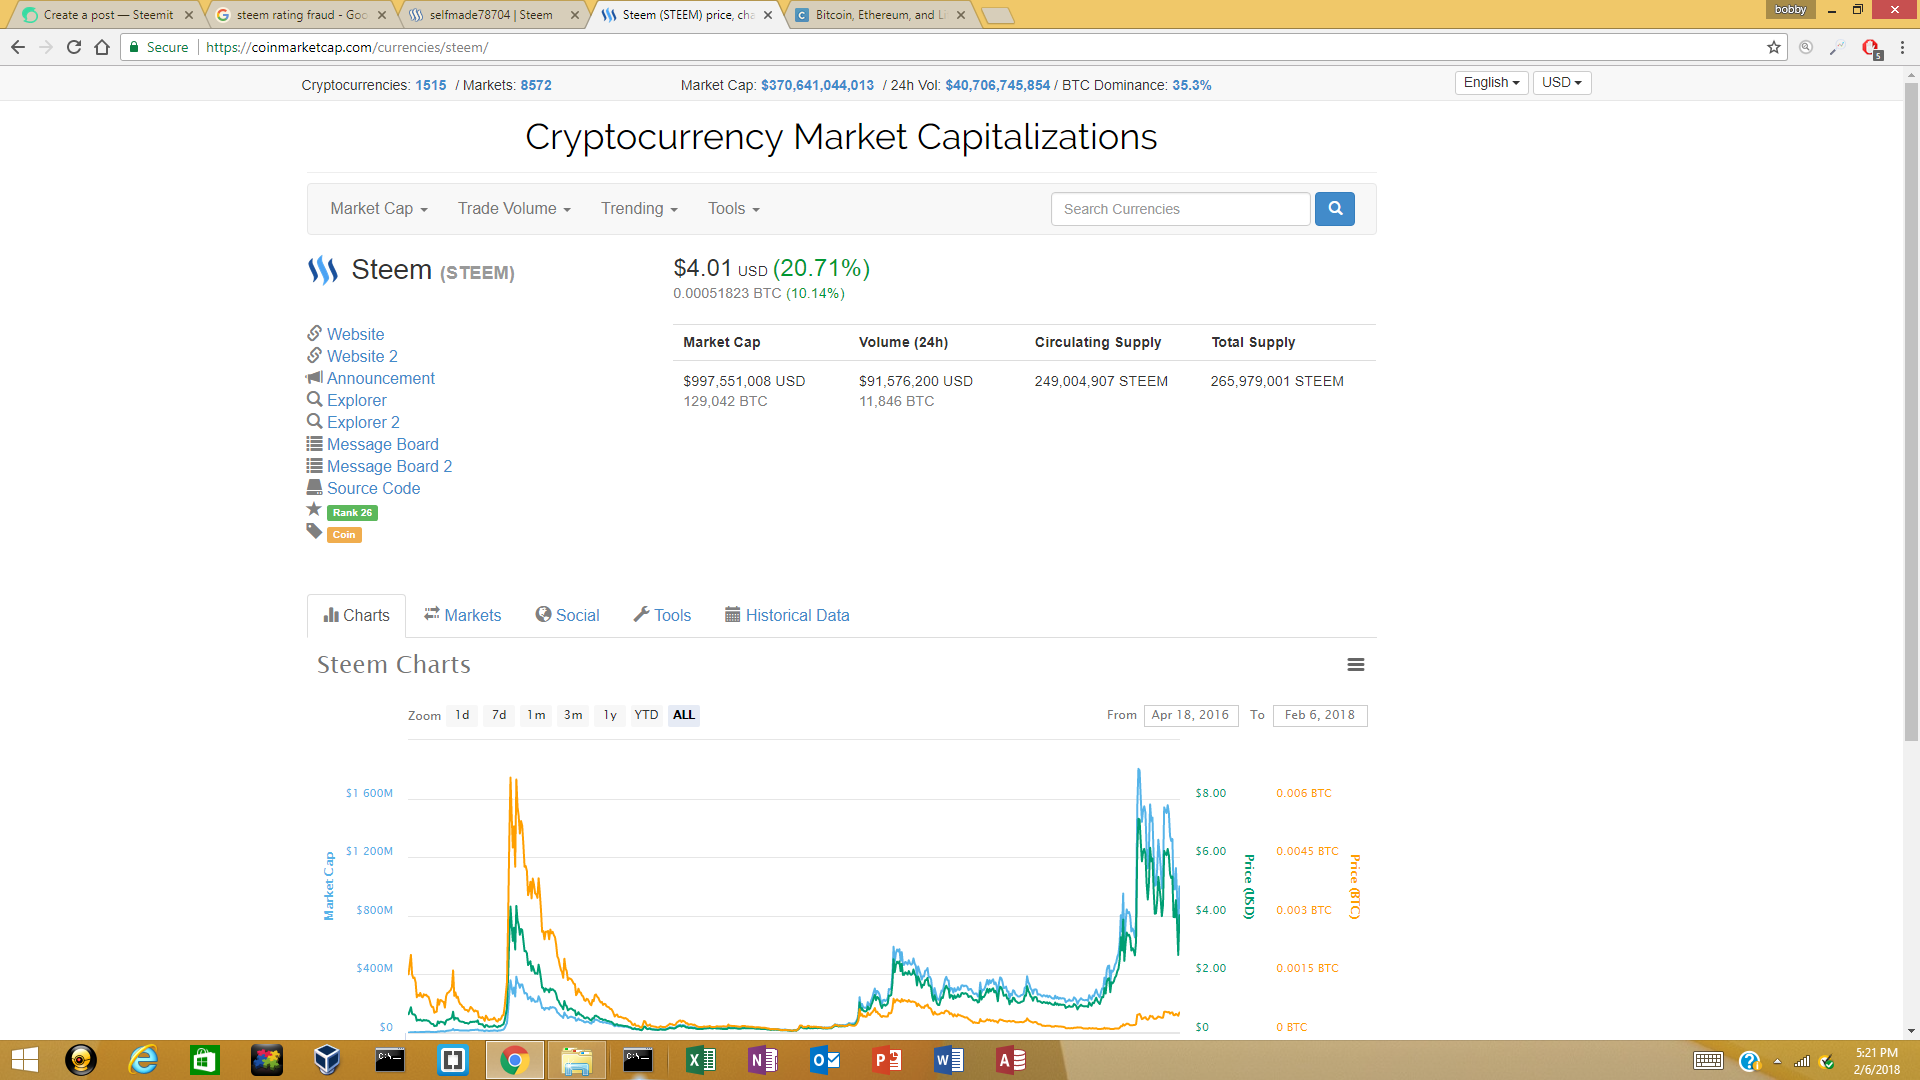1920x1080 pixels.
Task: Launch Excel from the taskbar
Action: tap(700, 1060)
